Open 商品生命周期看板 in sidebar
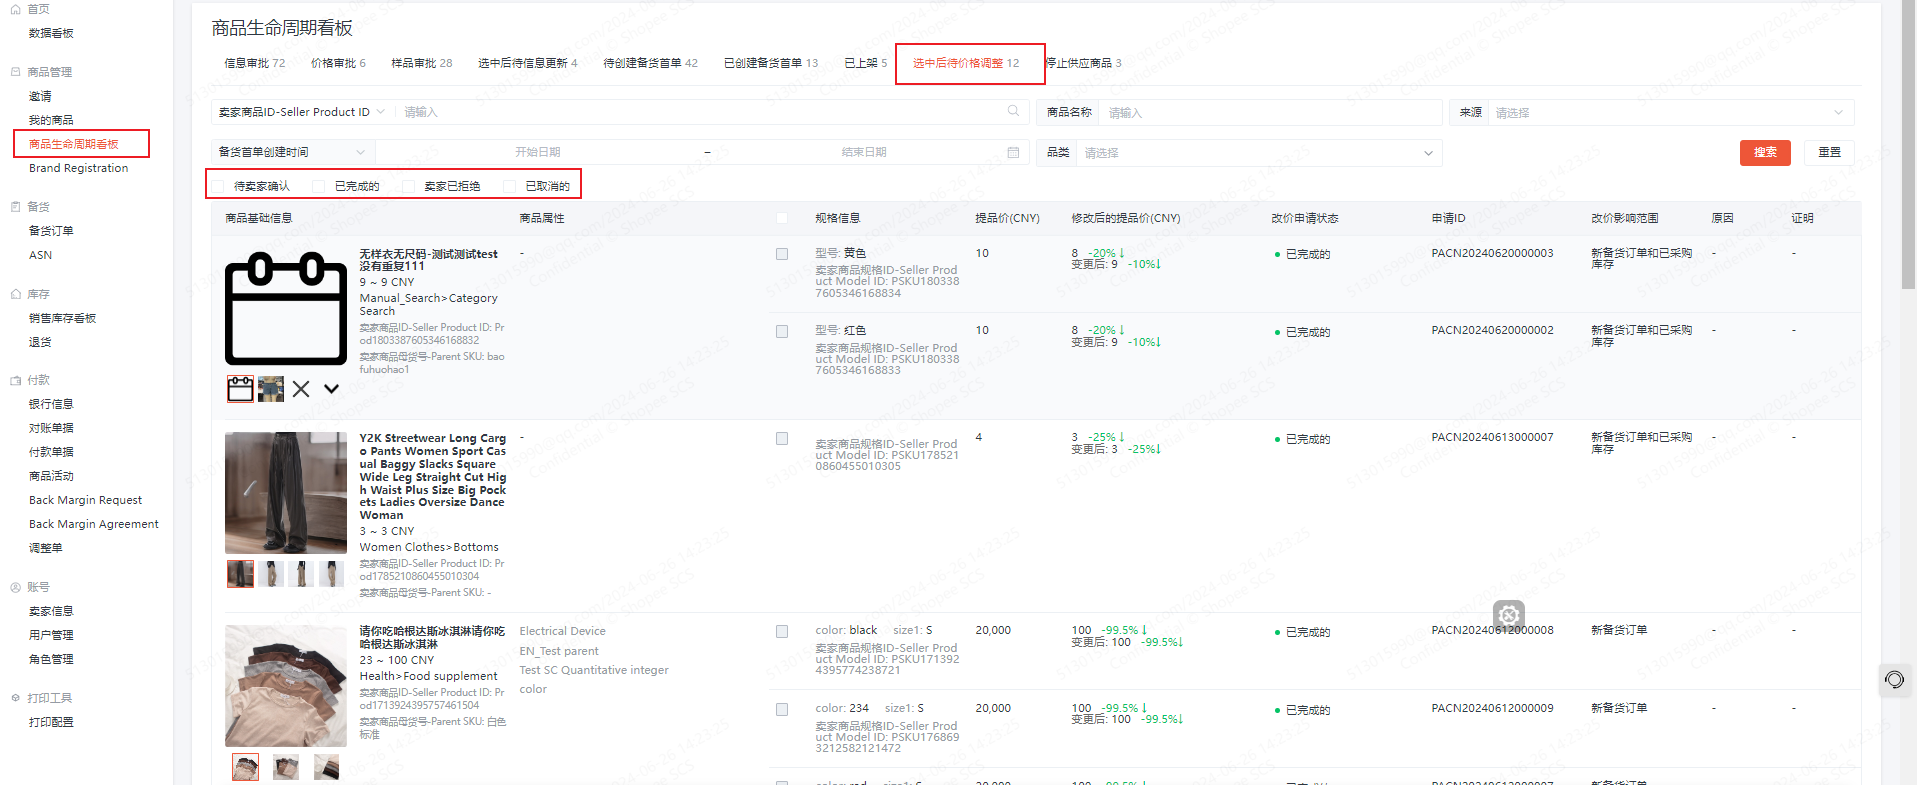This screenshot has width=1917, height=785. [x=73, y=144]
